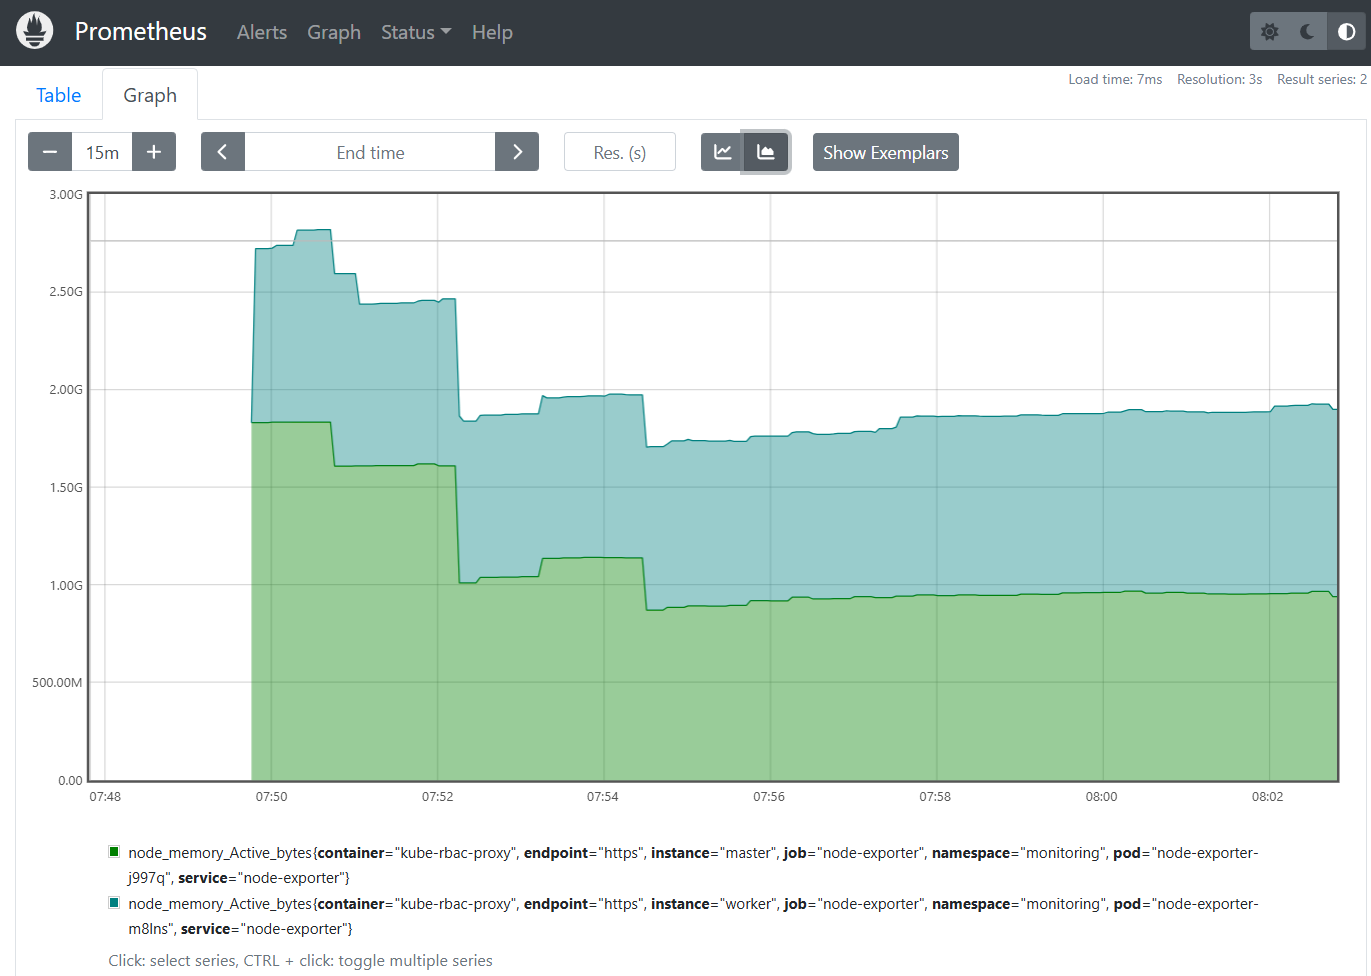Image resolution: width=1371 pixels, height=976 pixels.
Task: Click the 07:56 x-axis time label
Action: coord(769,797)
